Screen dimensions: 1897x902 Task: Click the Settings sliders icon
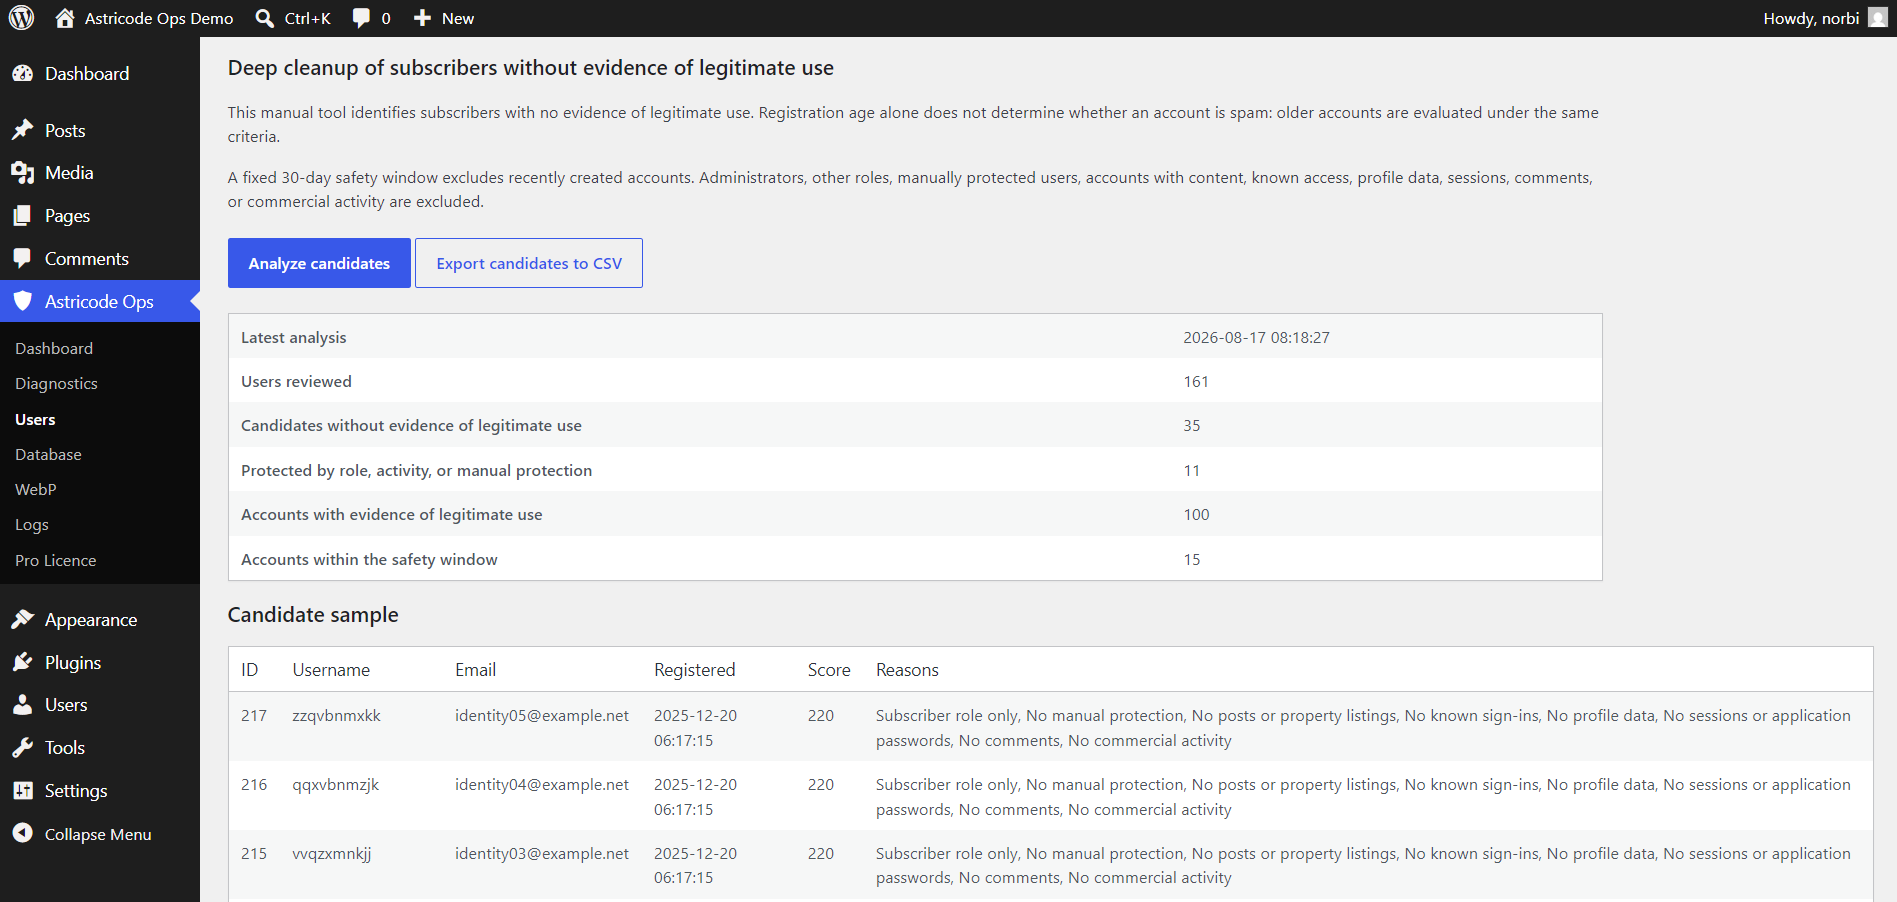23,791
